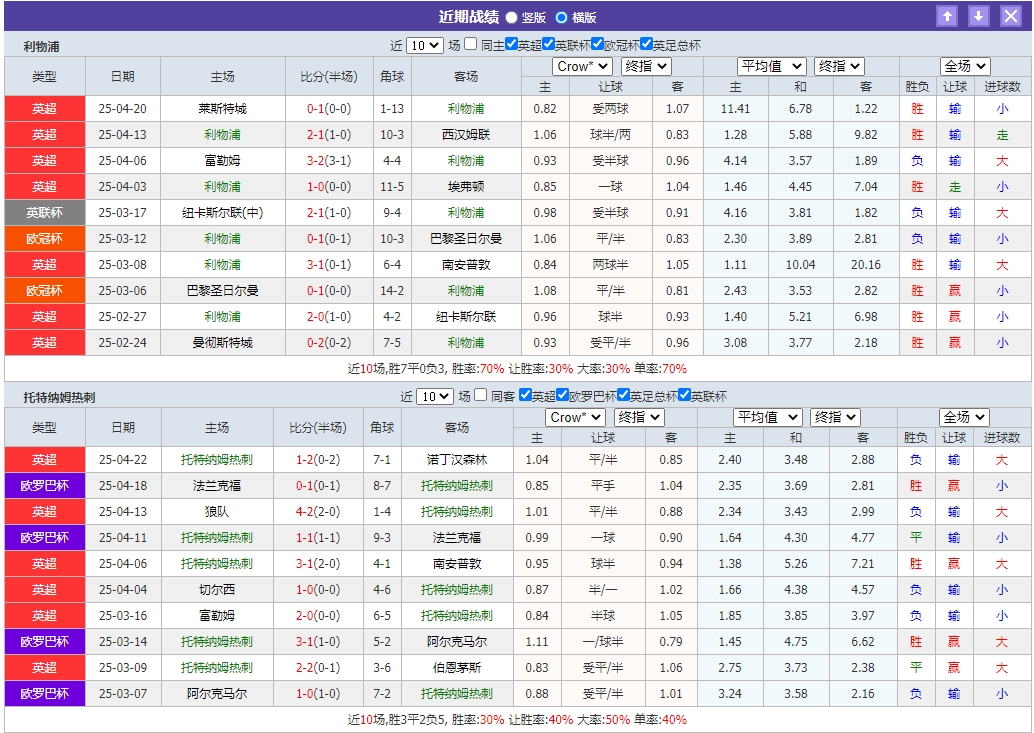Disable the 欧冠杯 checkbox in Liverpool section
The height and width of the screenshot is (733, 1034).
[x=598, y=42]
